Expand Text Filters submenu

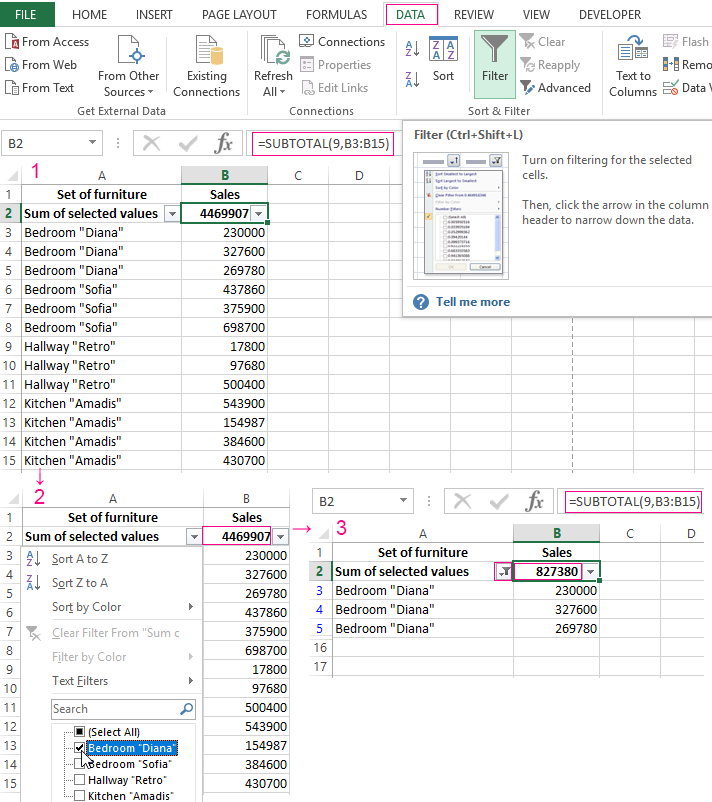[x=110, y=681]
